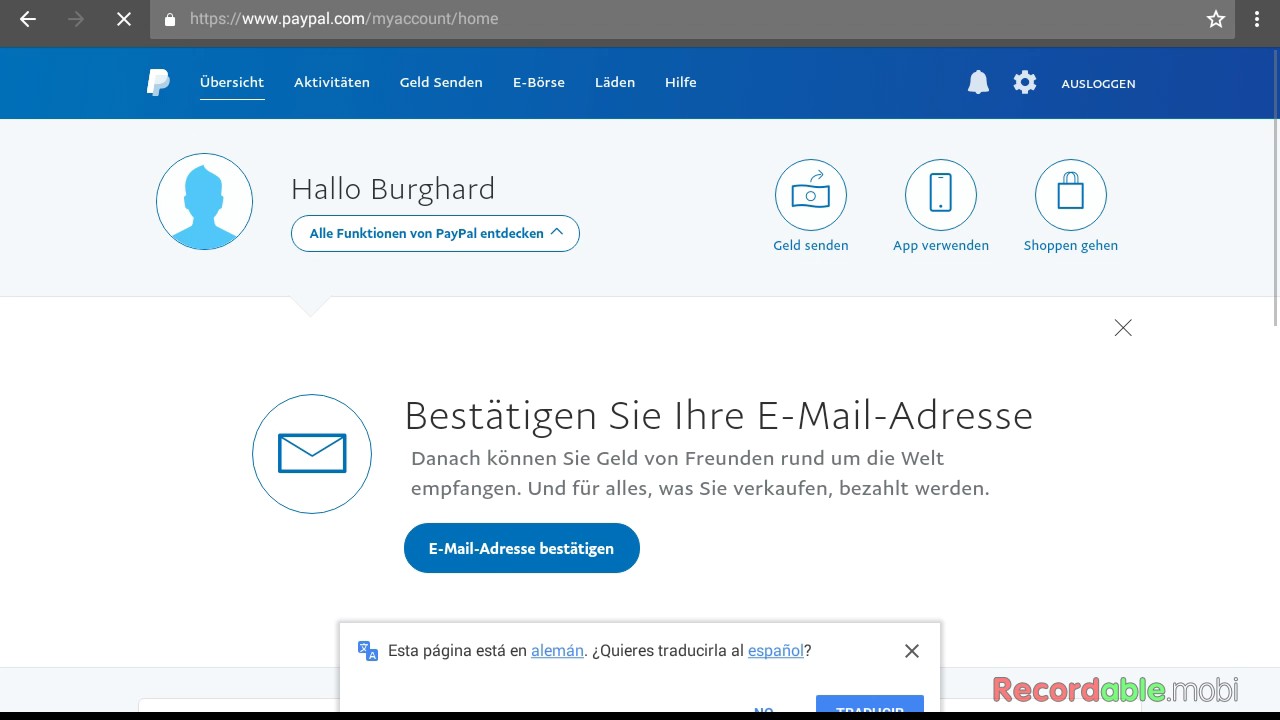Click heading Bestätigen Sie Ihre E-Mail-Adresse

(x=718, y=416)
